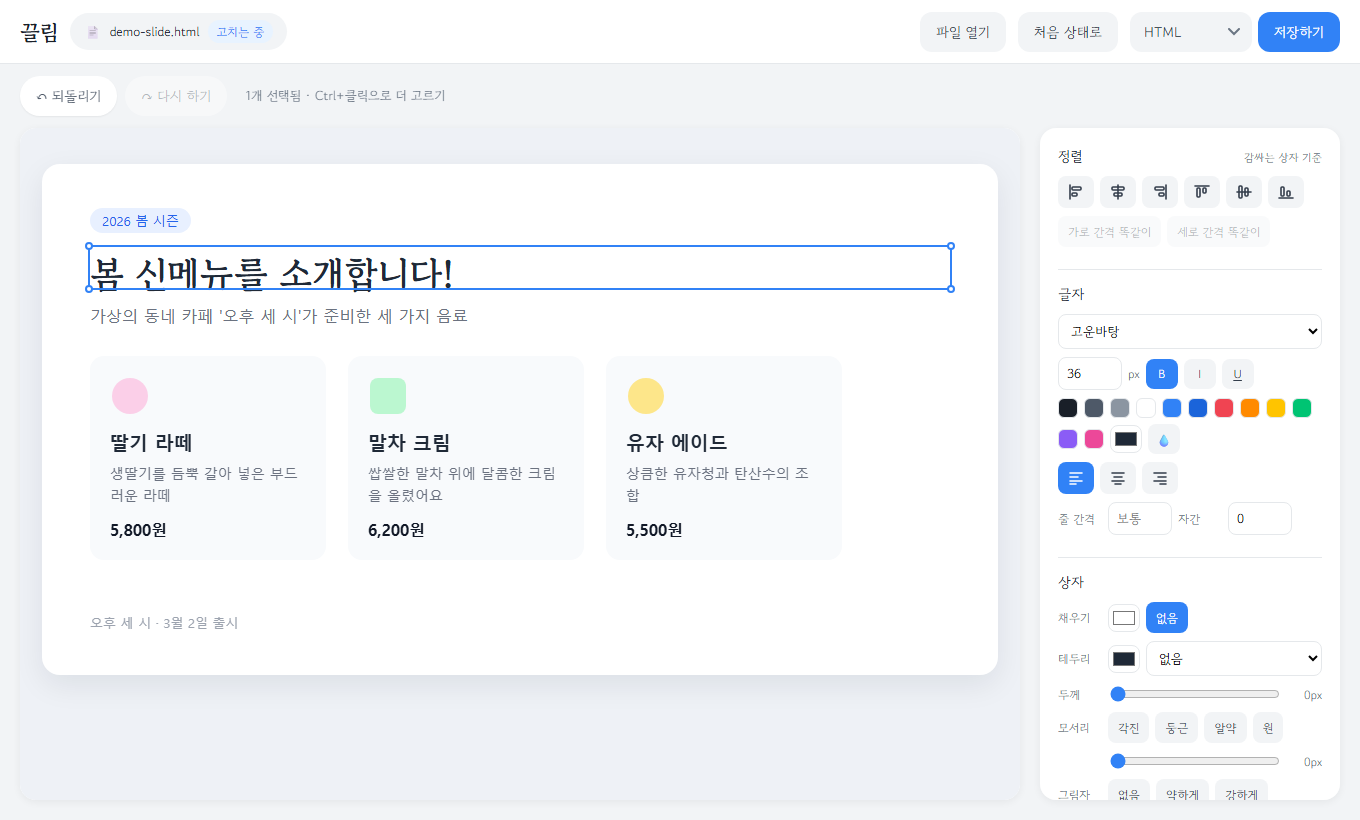Open the 테두리 border color swatch
Viewport: 1360px width, 820px height.
1124,659
